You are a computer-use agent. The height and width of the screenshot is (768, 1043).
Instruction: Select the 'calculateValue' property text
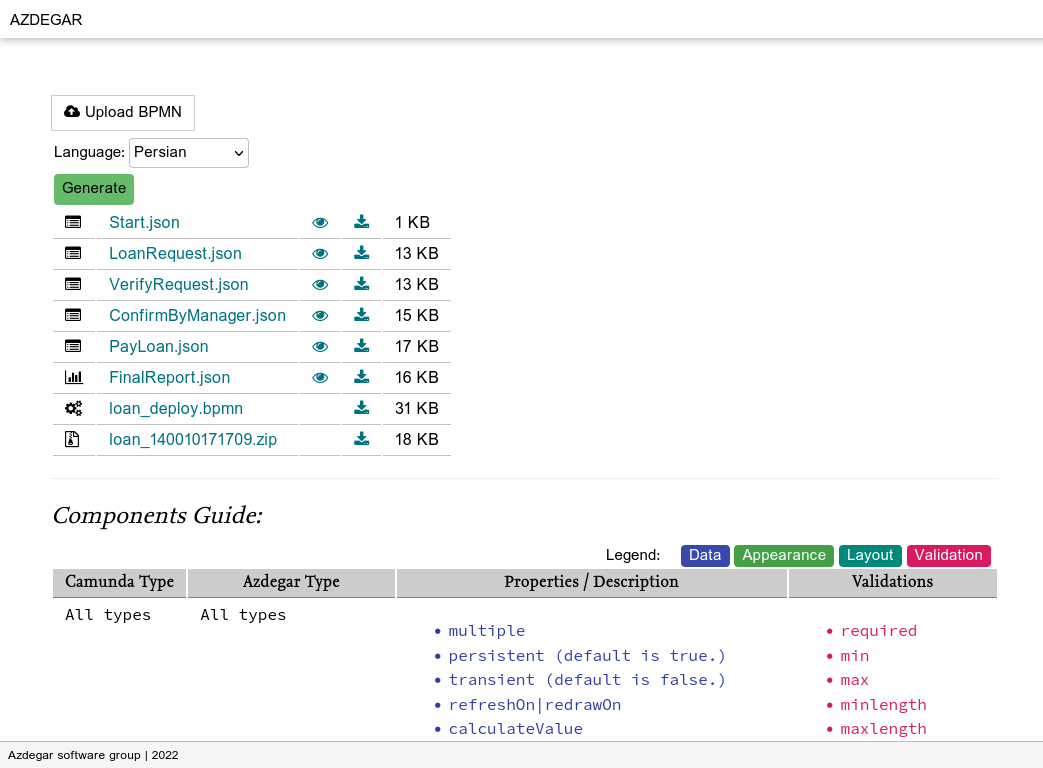(516, 729)
